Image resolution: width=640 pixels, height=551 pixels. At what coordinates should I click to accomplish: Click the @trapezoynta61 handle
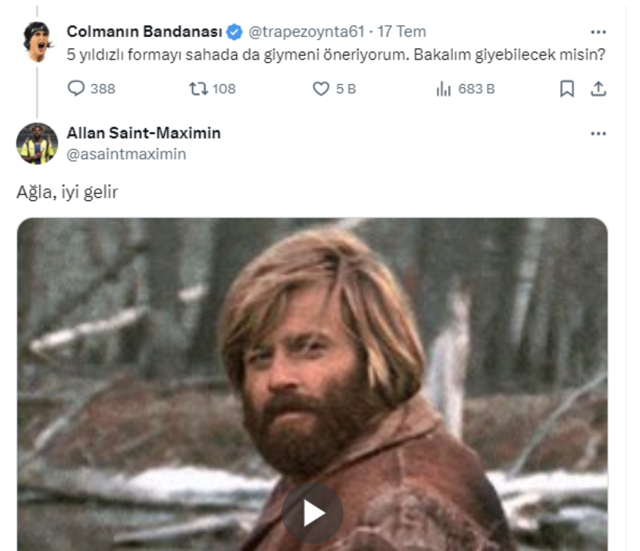(x=306, y=31)
